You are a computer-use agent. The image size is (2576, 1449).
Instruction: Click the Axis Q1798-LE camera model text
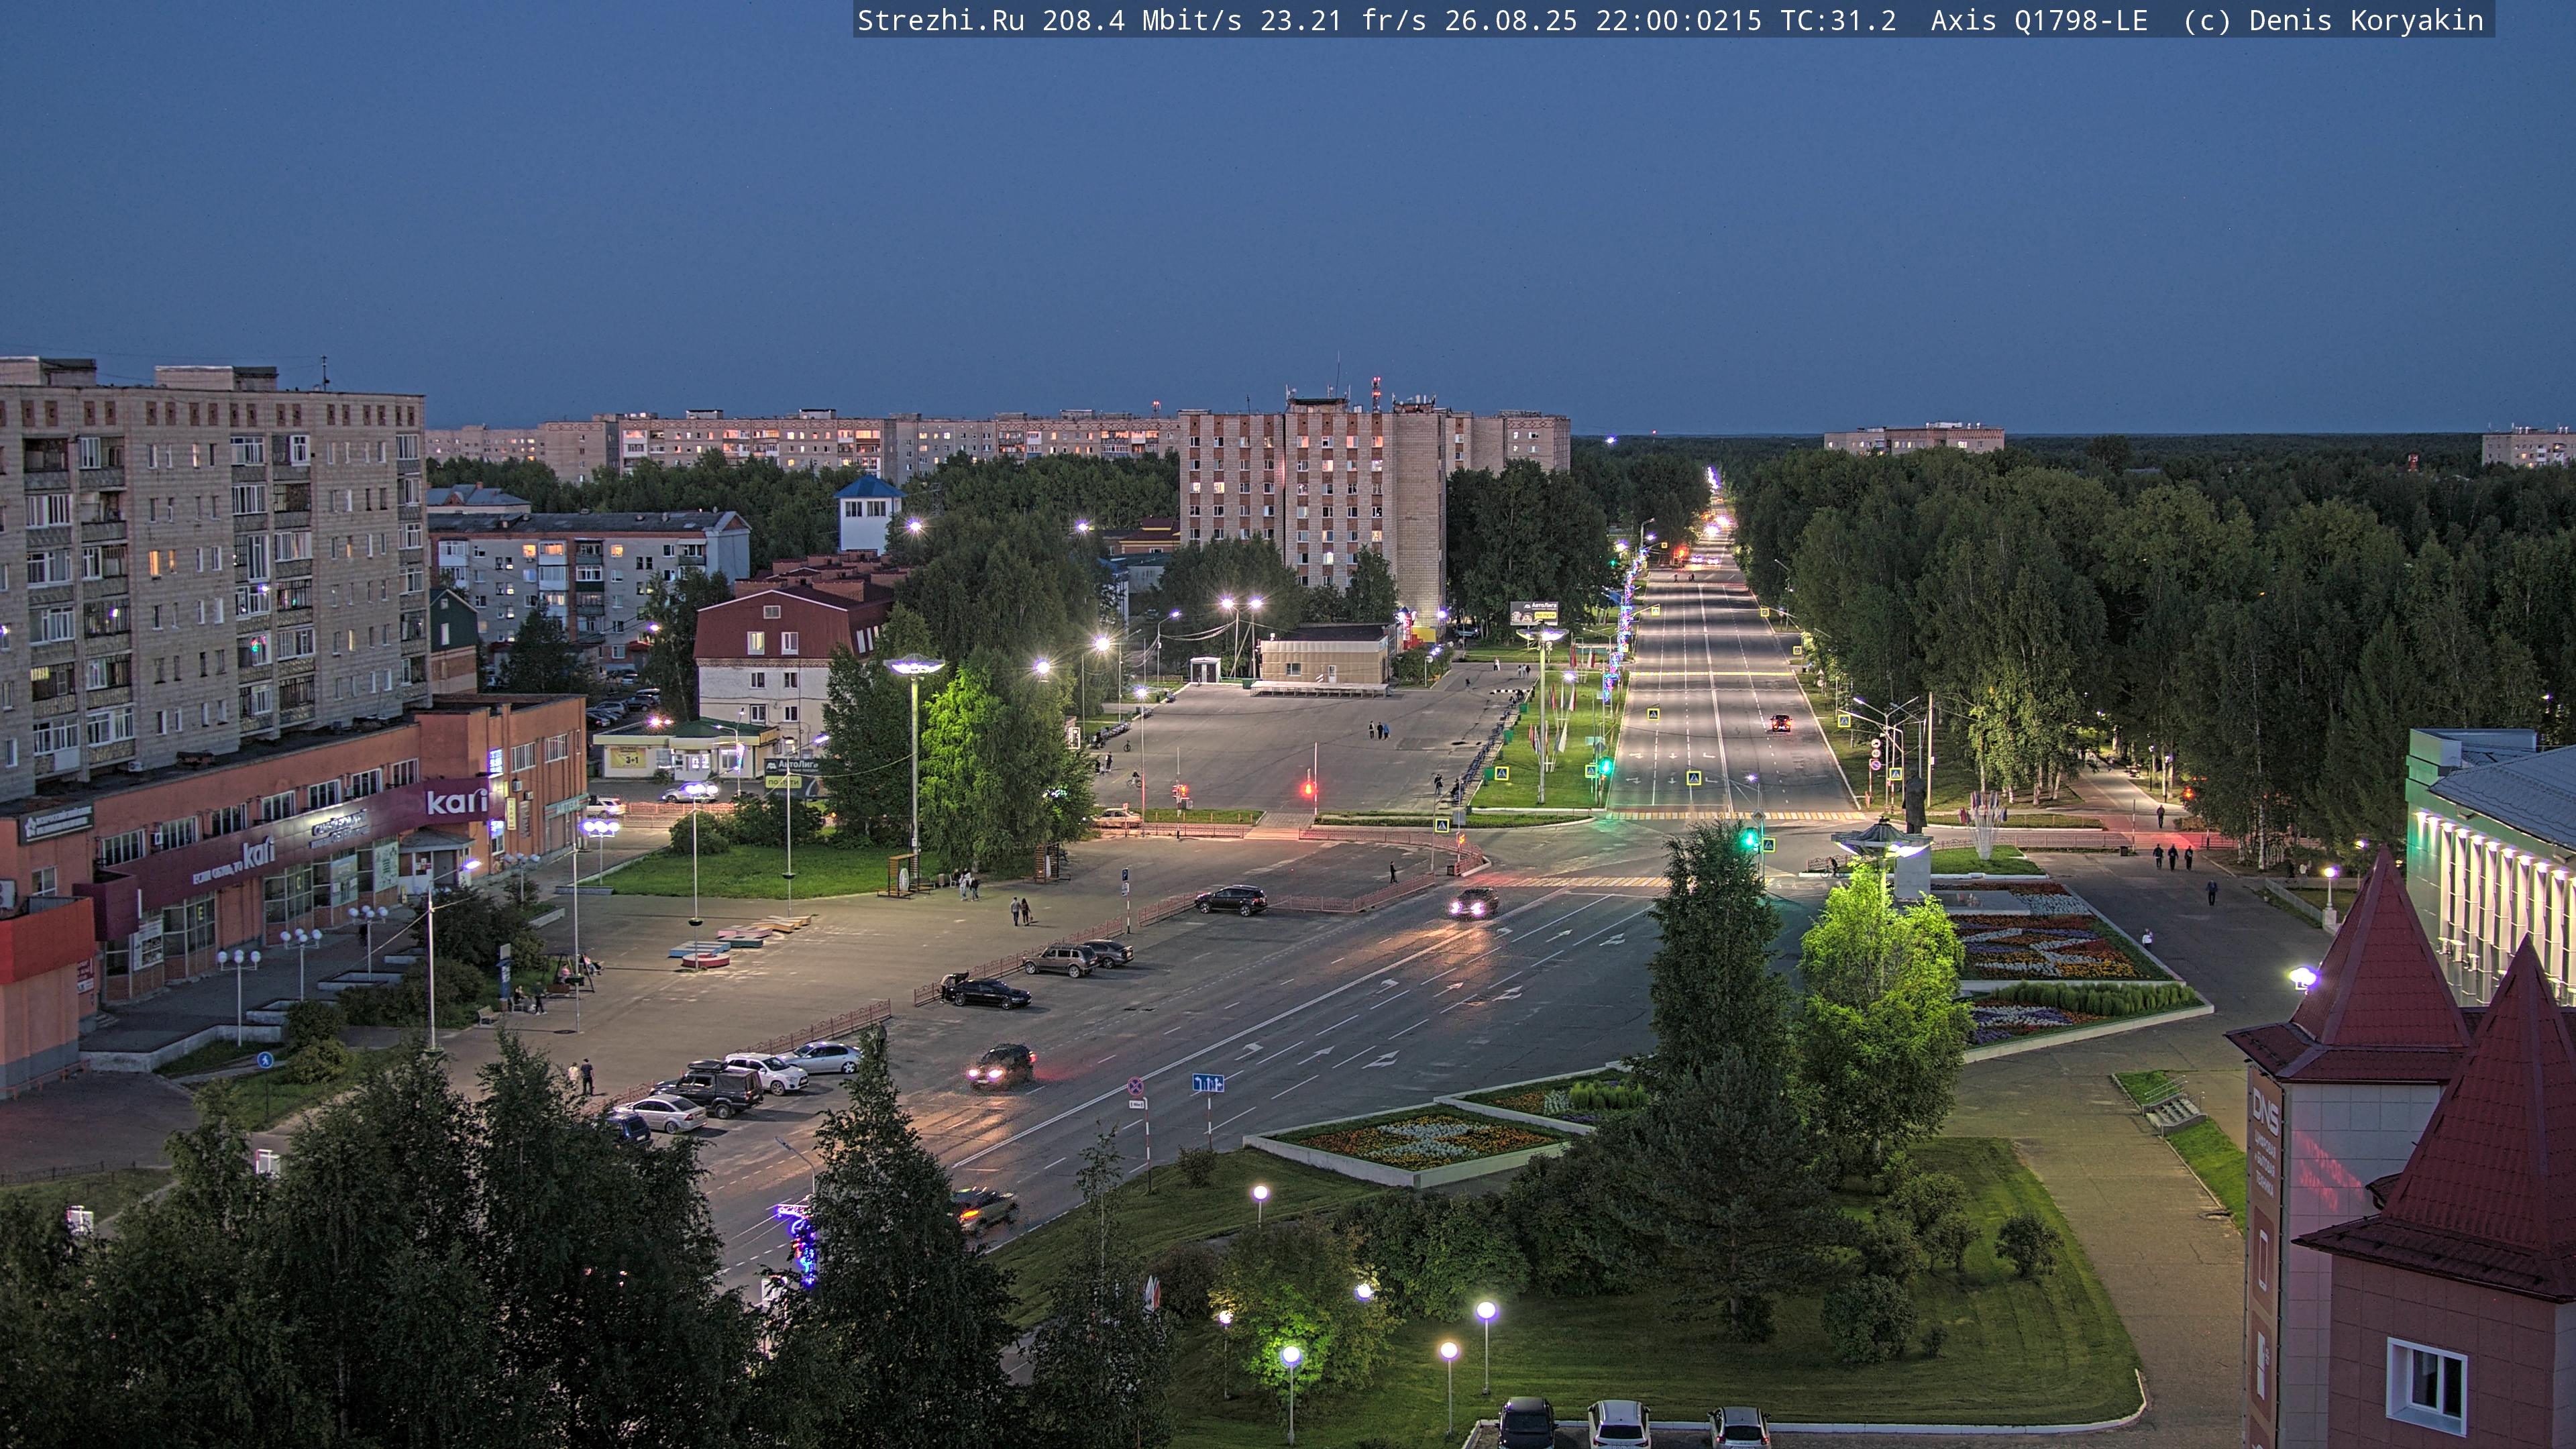coord(2039,20)
